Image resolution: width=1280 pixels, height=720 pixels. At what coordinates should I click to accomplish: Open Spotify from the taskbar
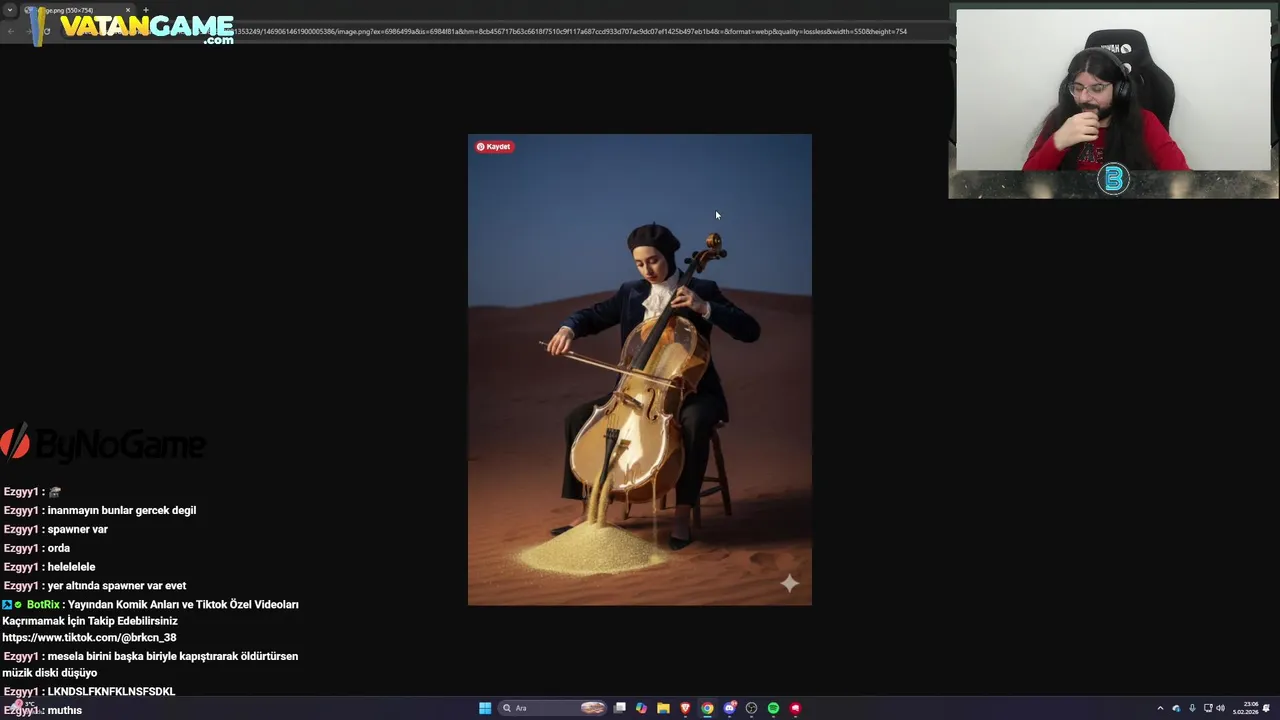(x=773, y=708)
